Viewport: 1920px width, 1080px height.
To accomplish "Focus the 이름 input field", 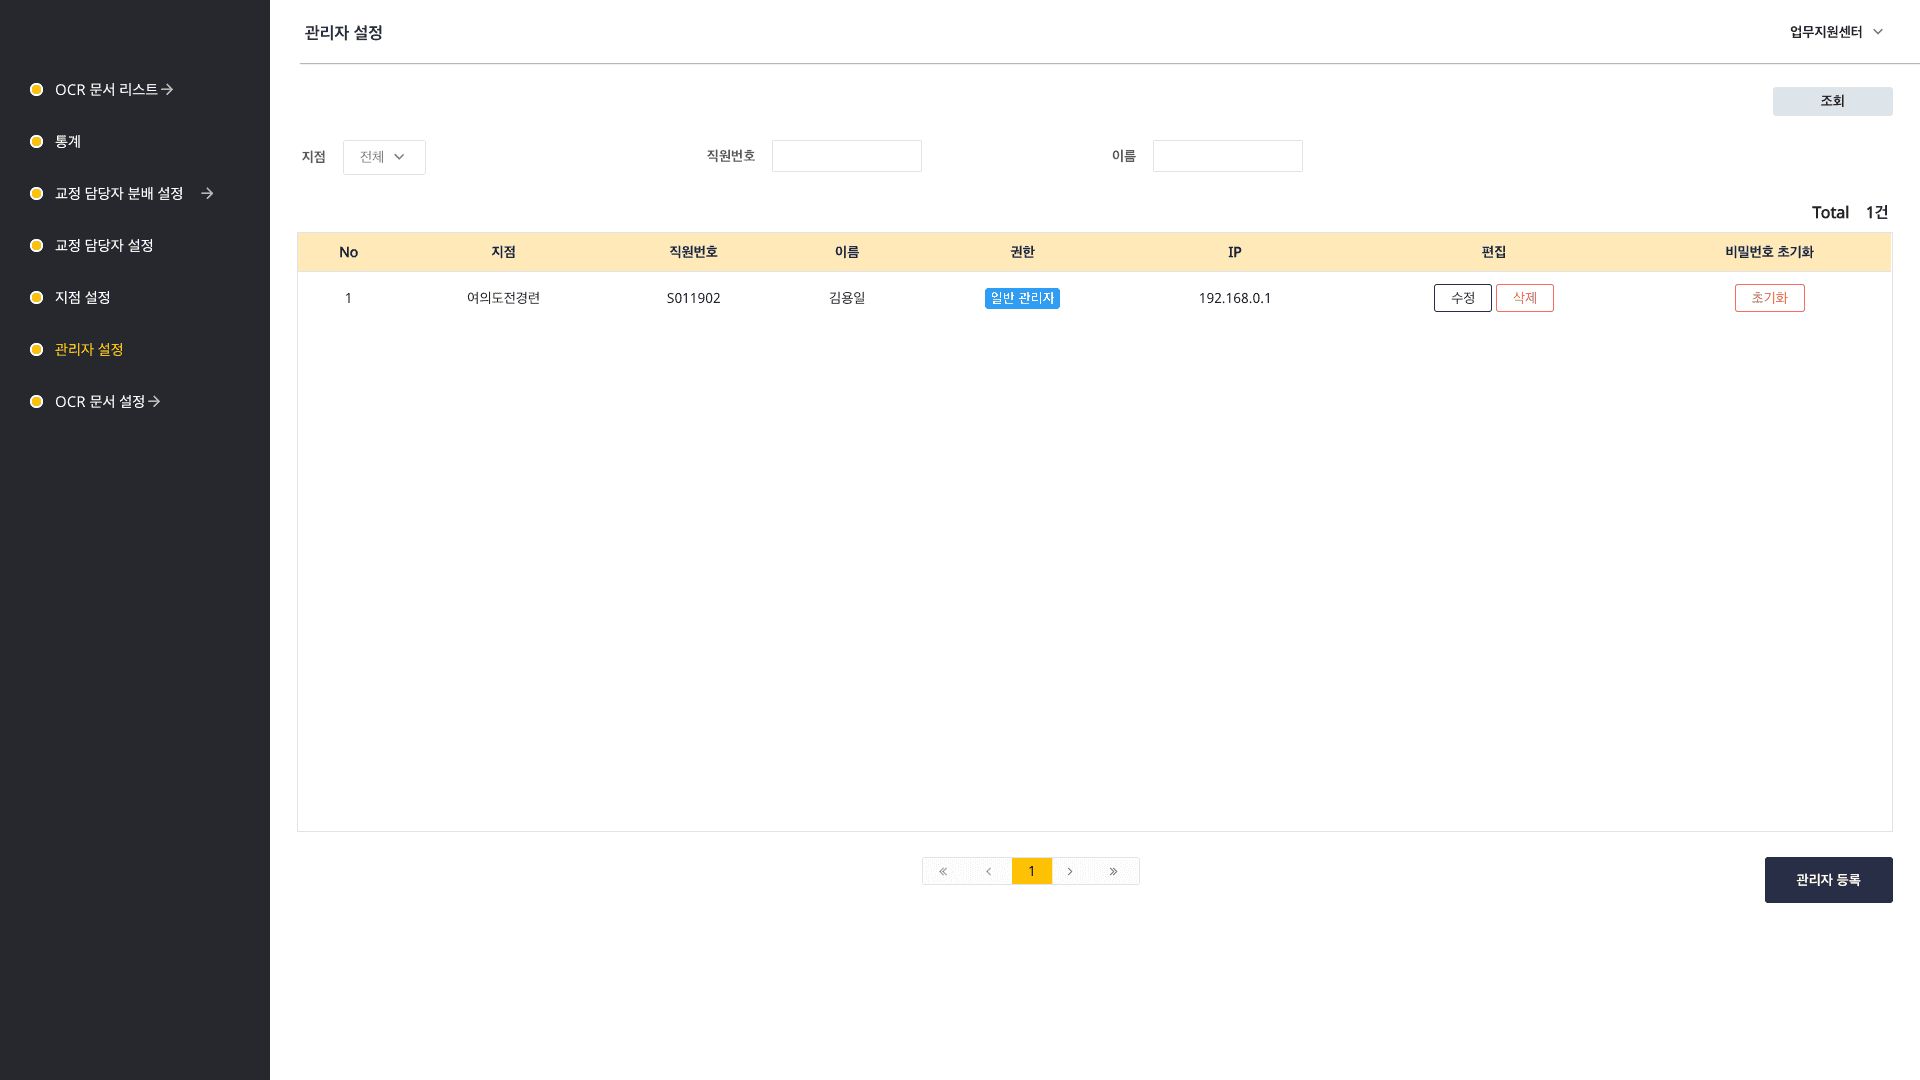I will point(1228,156).
